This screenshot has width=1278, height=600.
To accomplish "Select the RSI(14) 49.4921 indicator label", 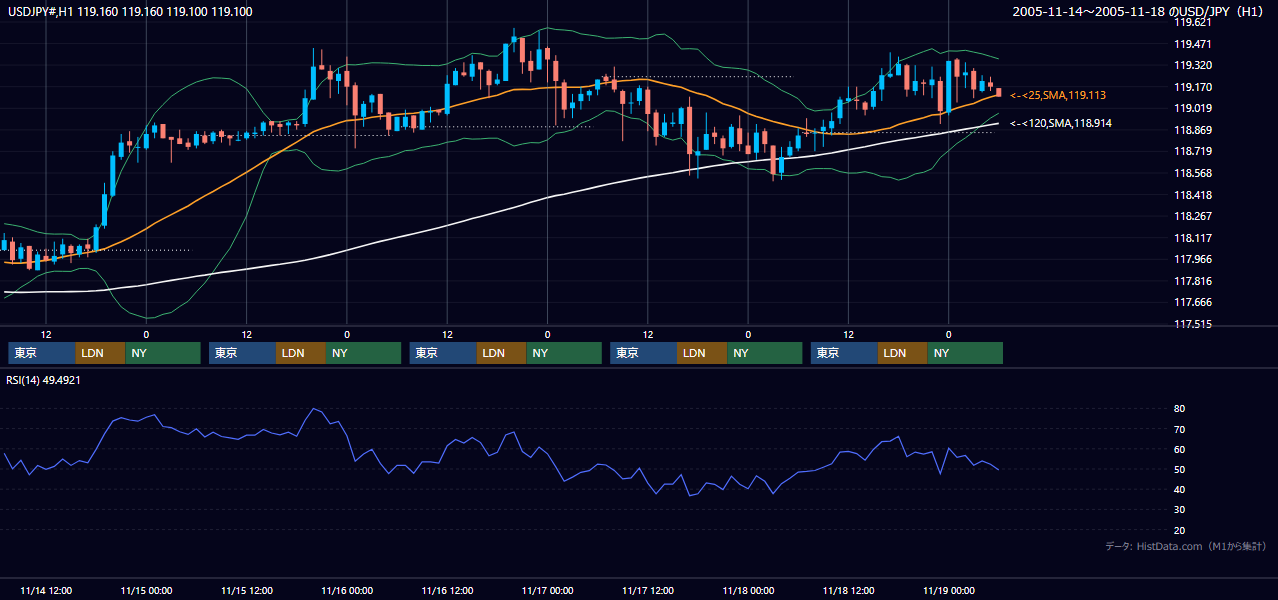I will pos(44,380).
